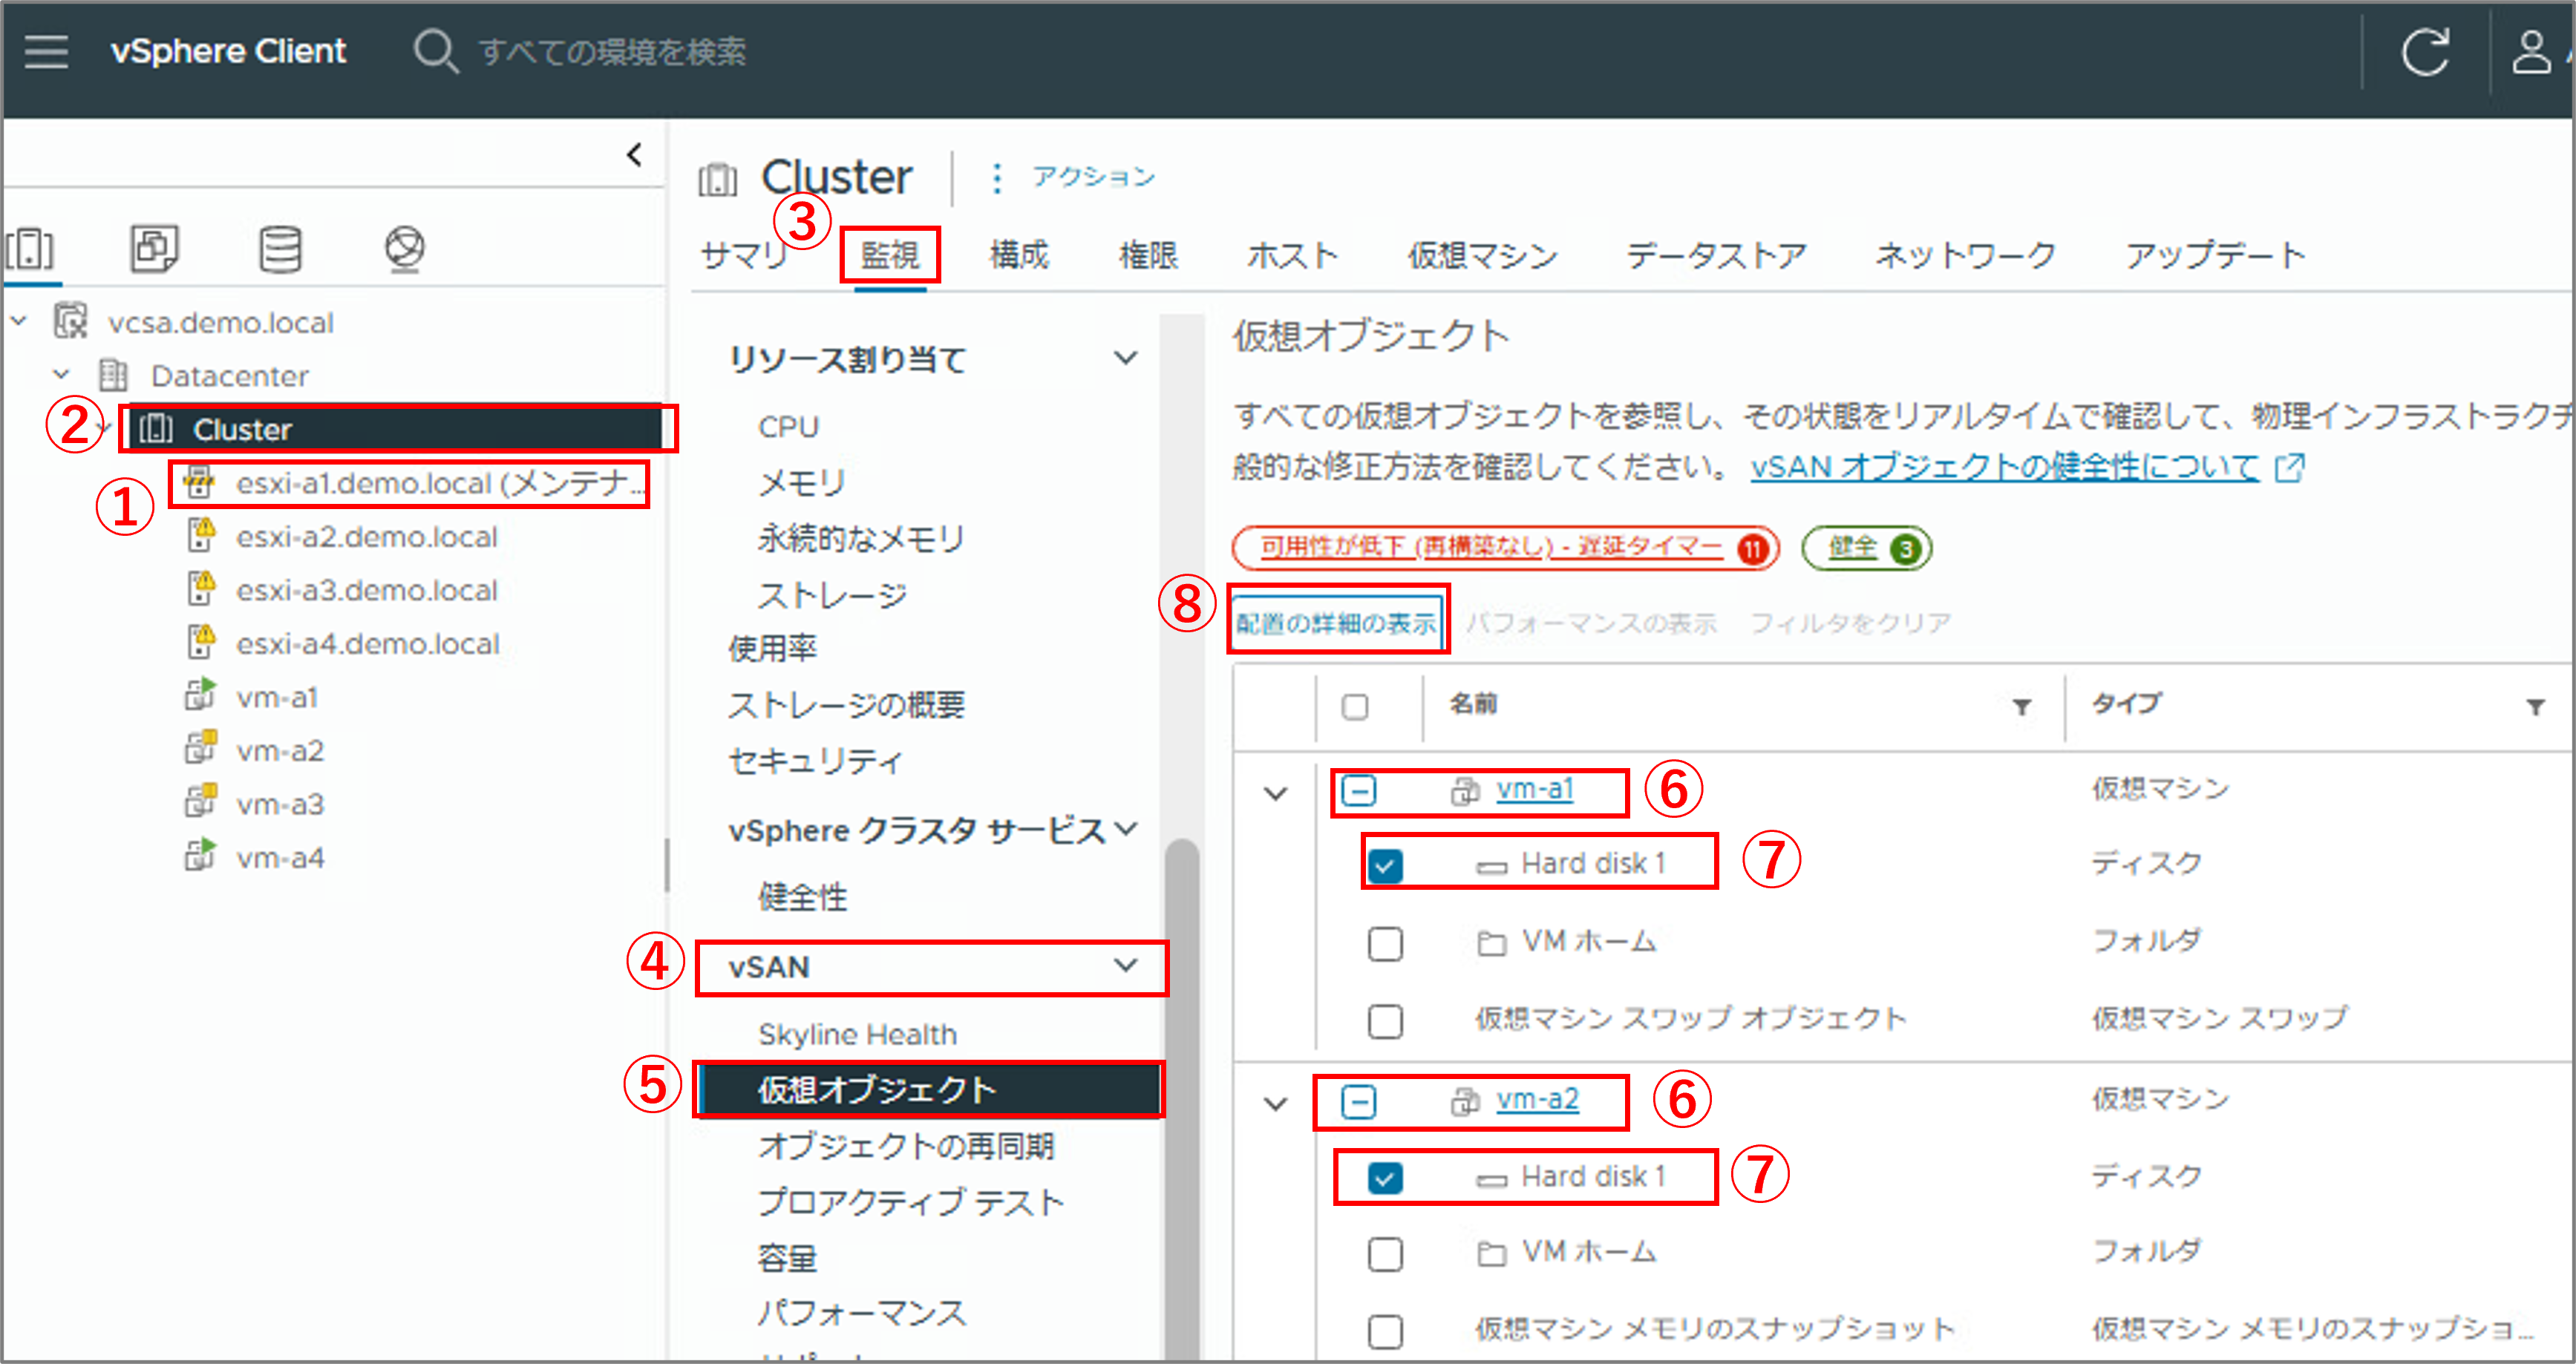
Task: Click 配置の詳細の表示 button
Action: tap(1336, 623)
